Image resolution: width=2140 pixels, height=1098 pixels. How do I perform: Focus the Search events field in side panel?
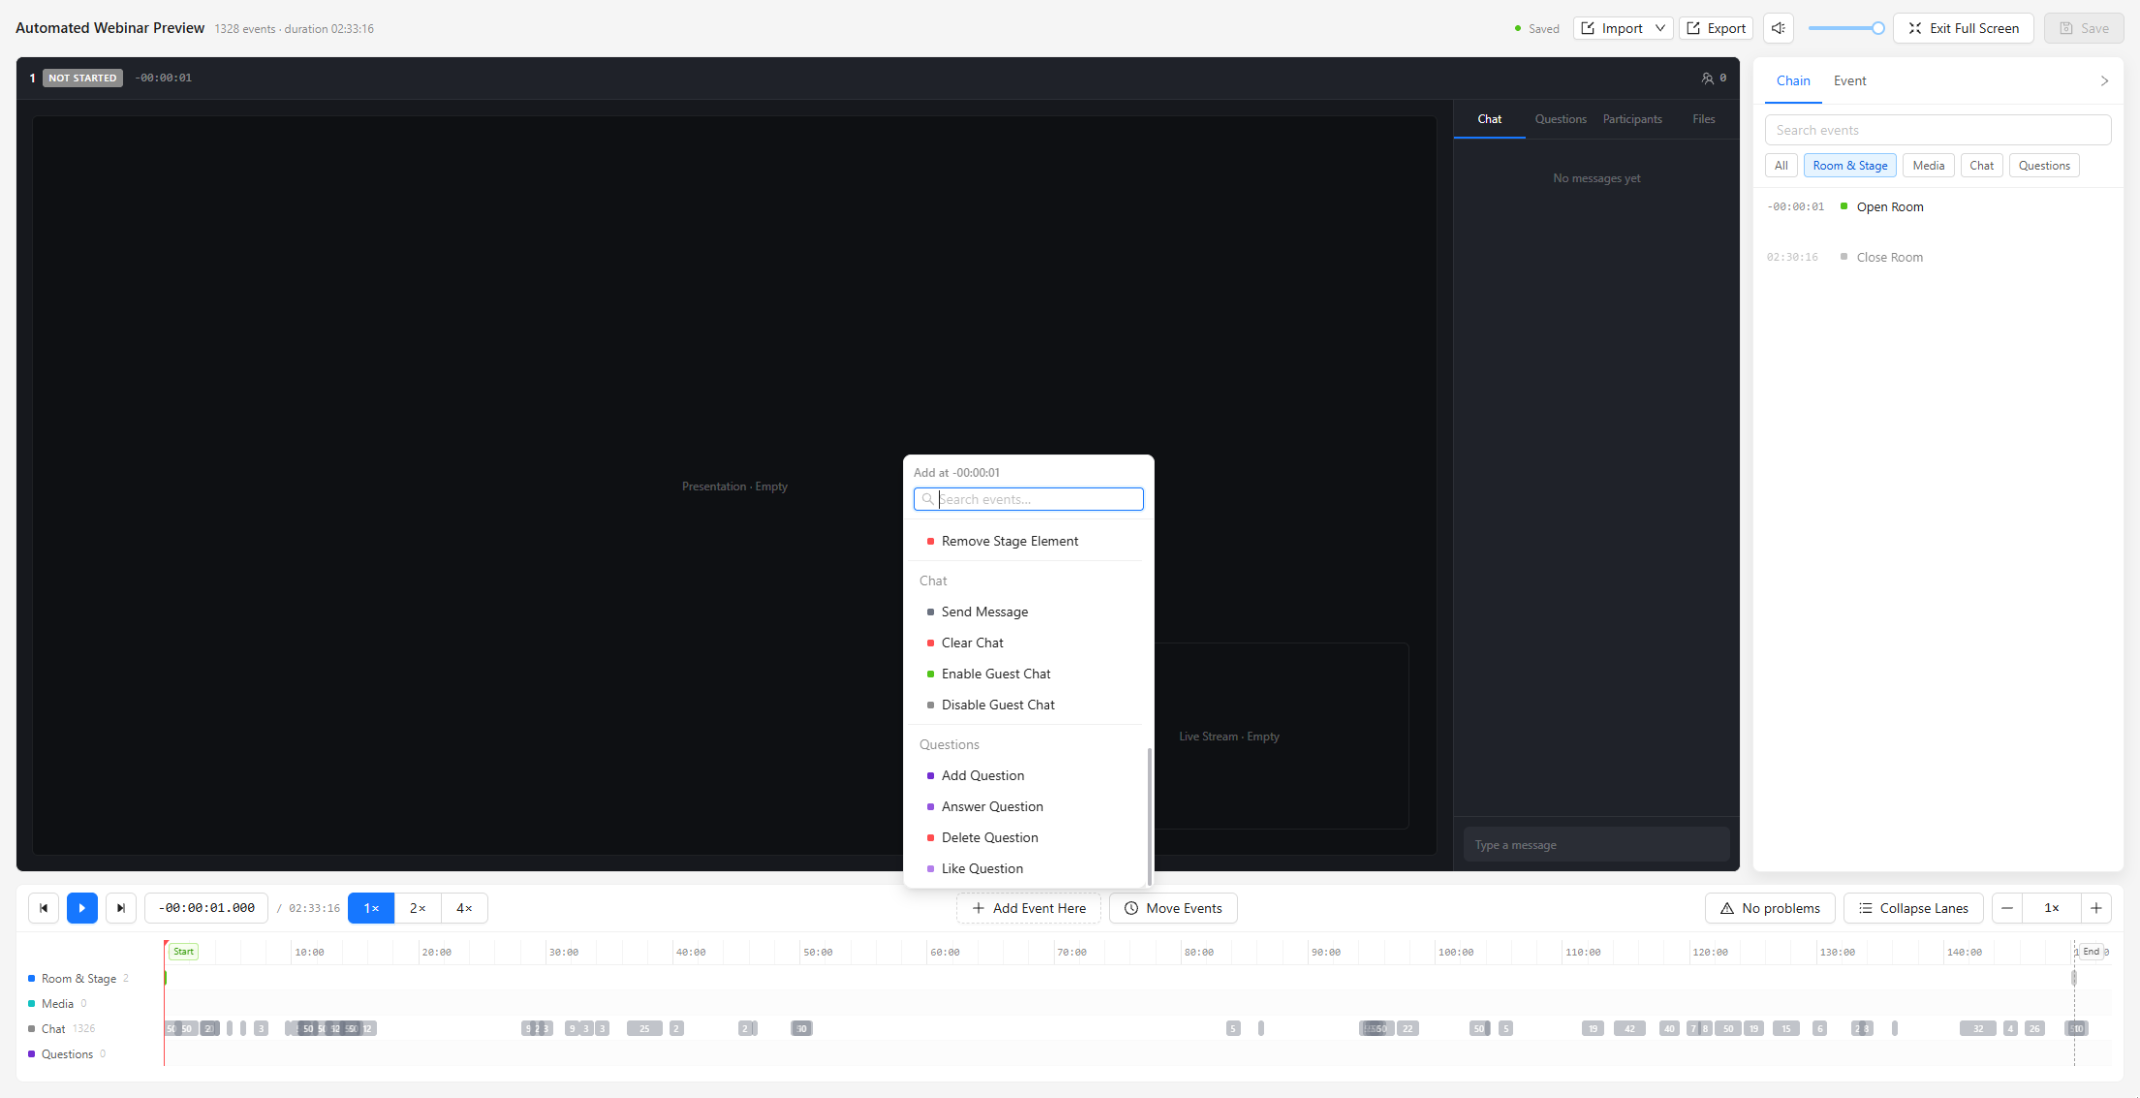pos(1938,130)
